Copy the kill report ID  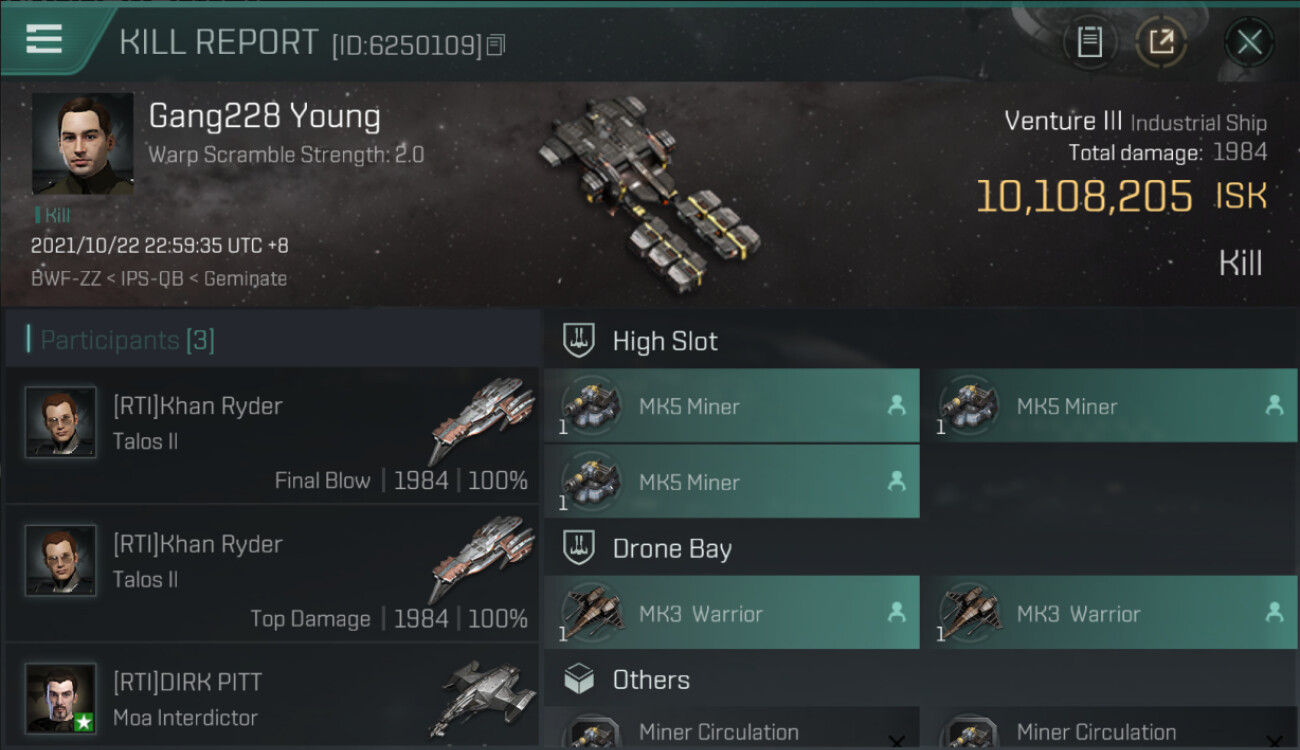497,45
